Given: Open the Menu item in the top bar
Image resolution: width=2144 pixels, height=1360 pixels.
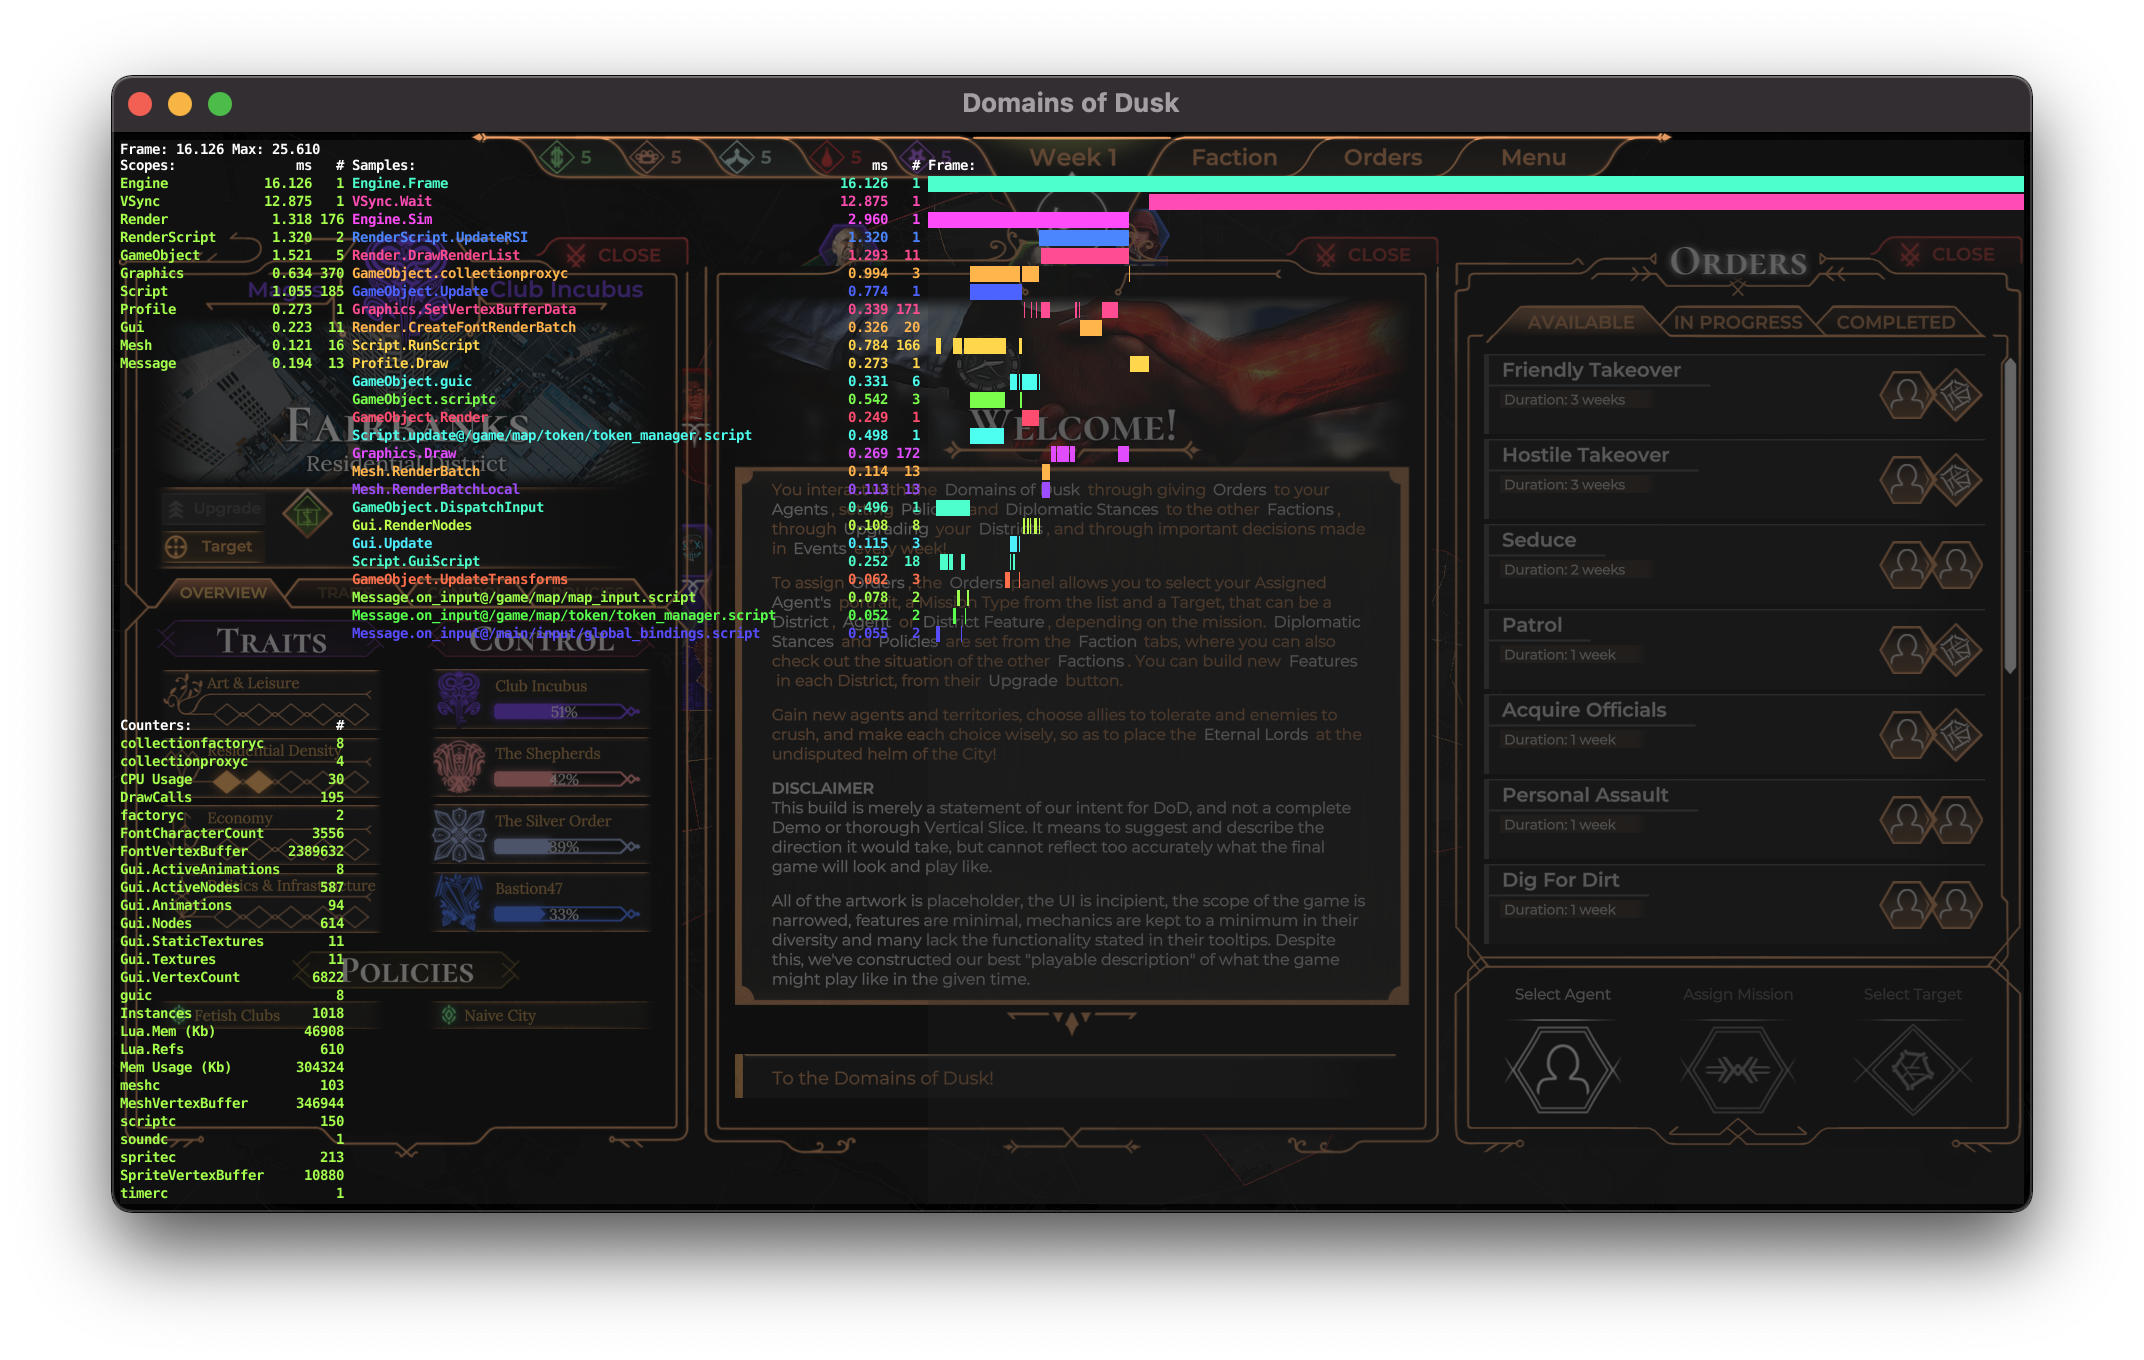Looking at the screenshot, I should coord(1532,157).
